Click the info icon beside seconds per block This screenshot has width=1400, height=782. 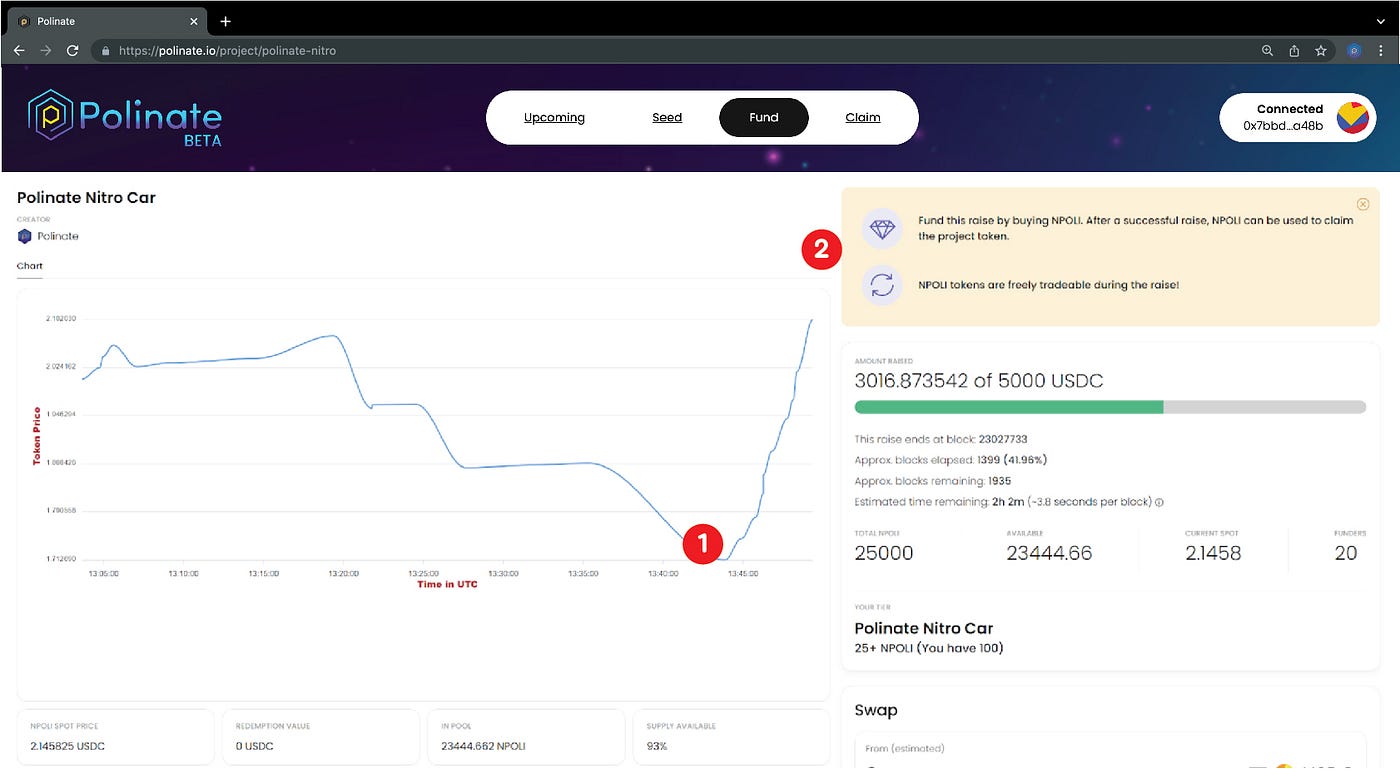click(1159, 503)
